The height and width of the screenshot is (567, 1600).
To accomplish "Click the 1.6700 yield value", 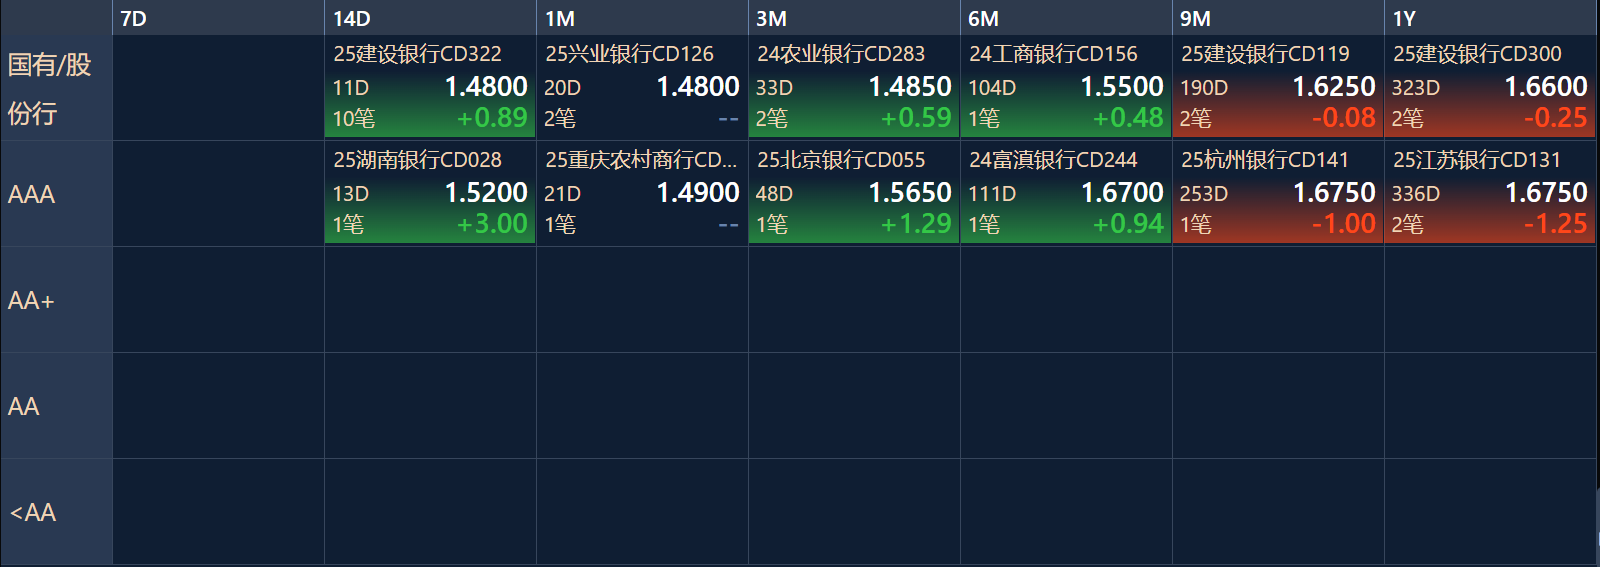I will (1122, 192).
